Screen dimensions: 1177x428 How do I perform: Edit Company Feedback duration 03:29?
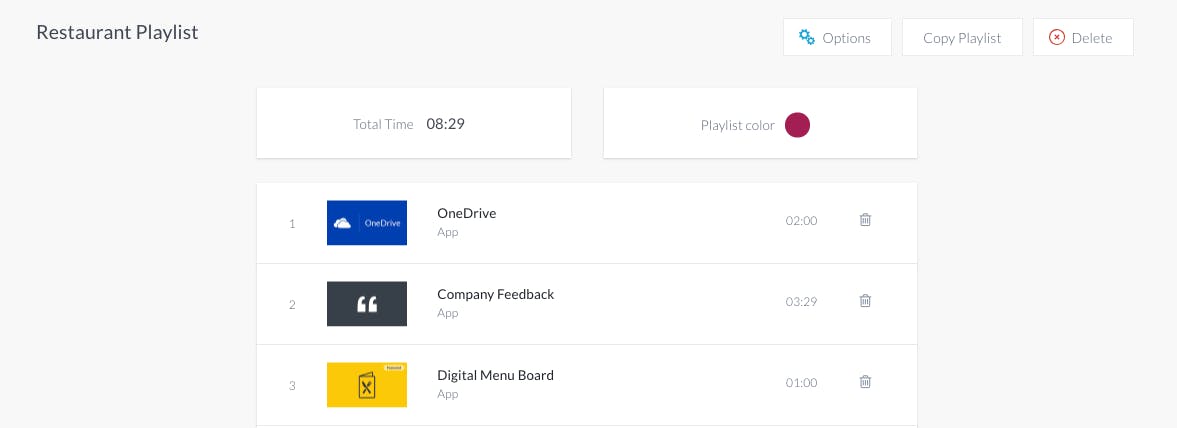[x=801, y=302]
